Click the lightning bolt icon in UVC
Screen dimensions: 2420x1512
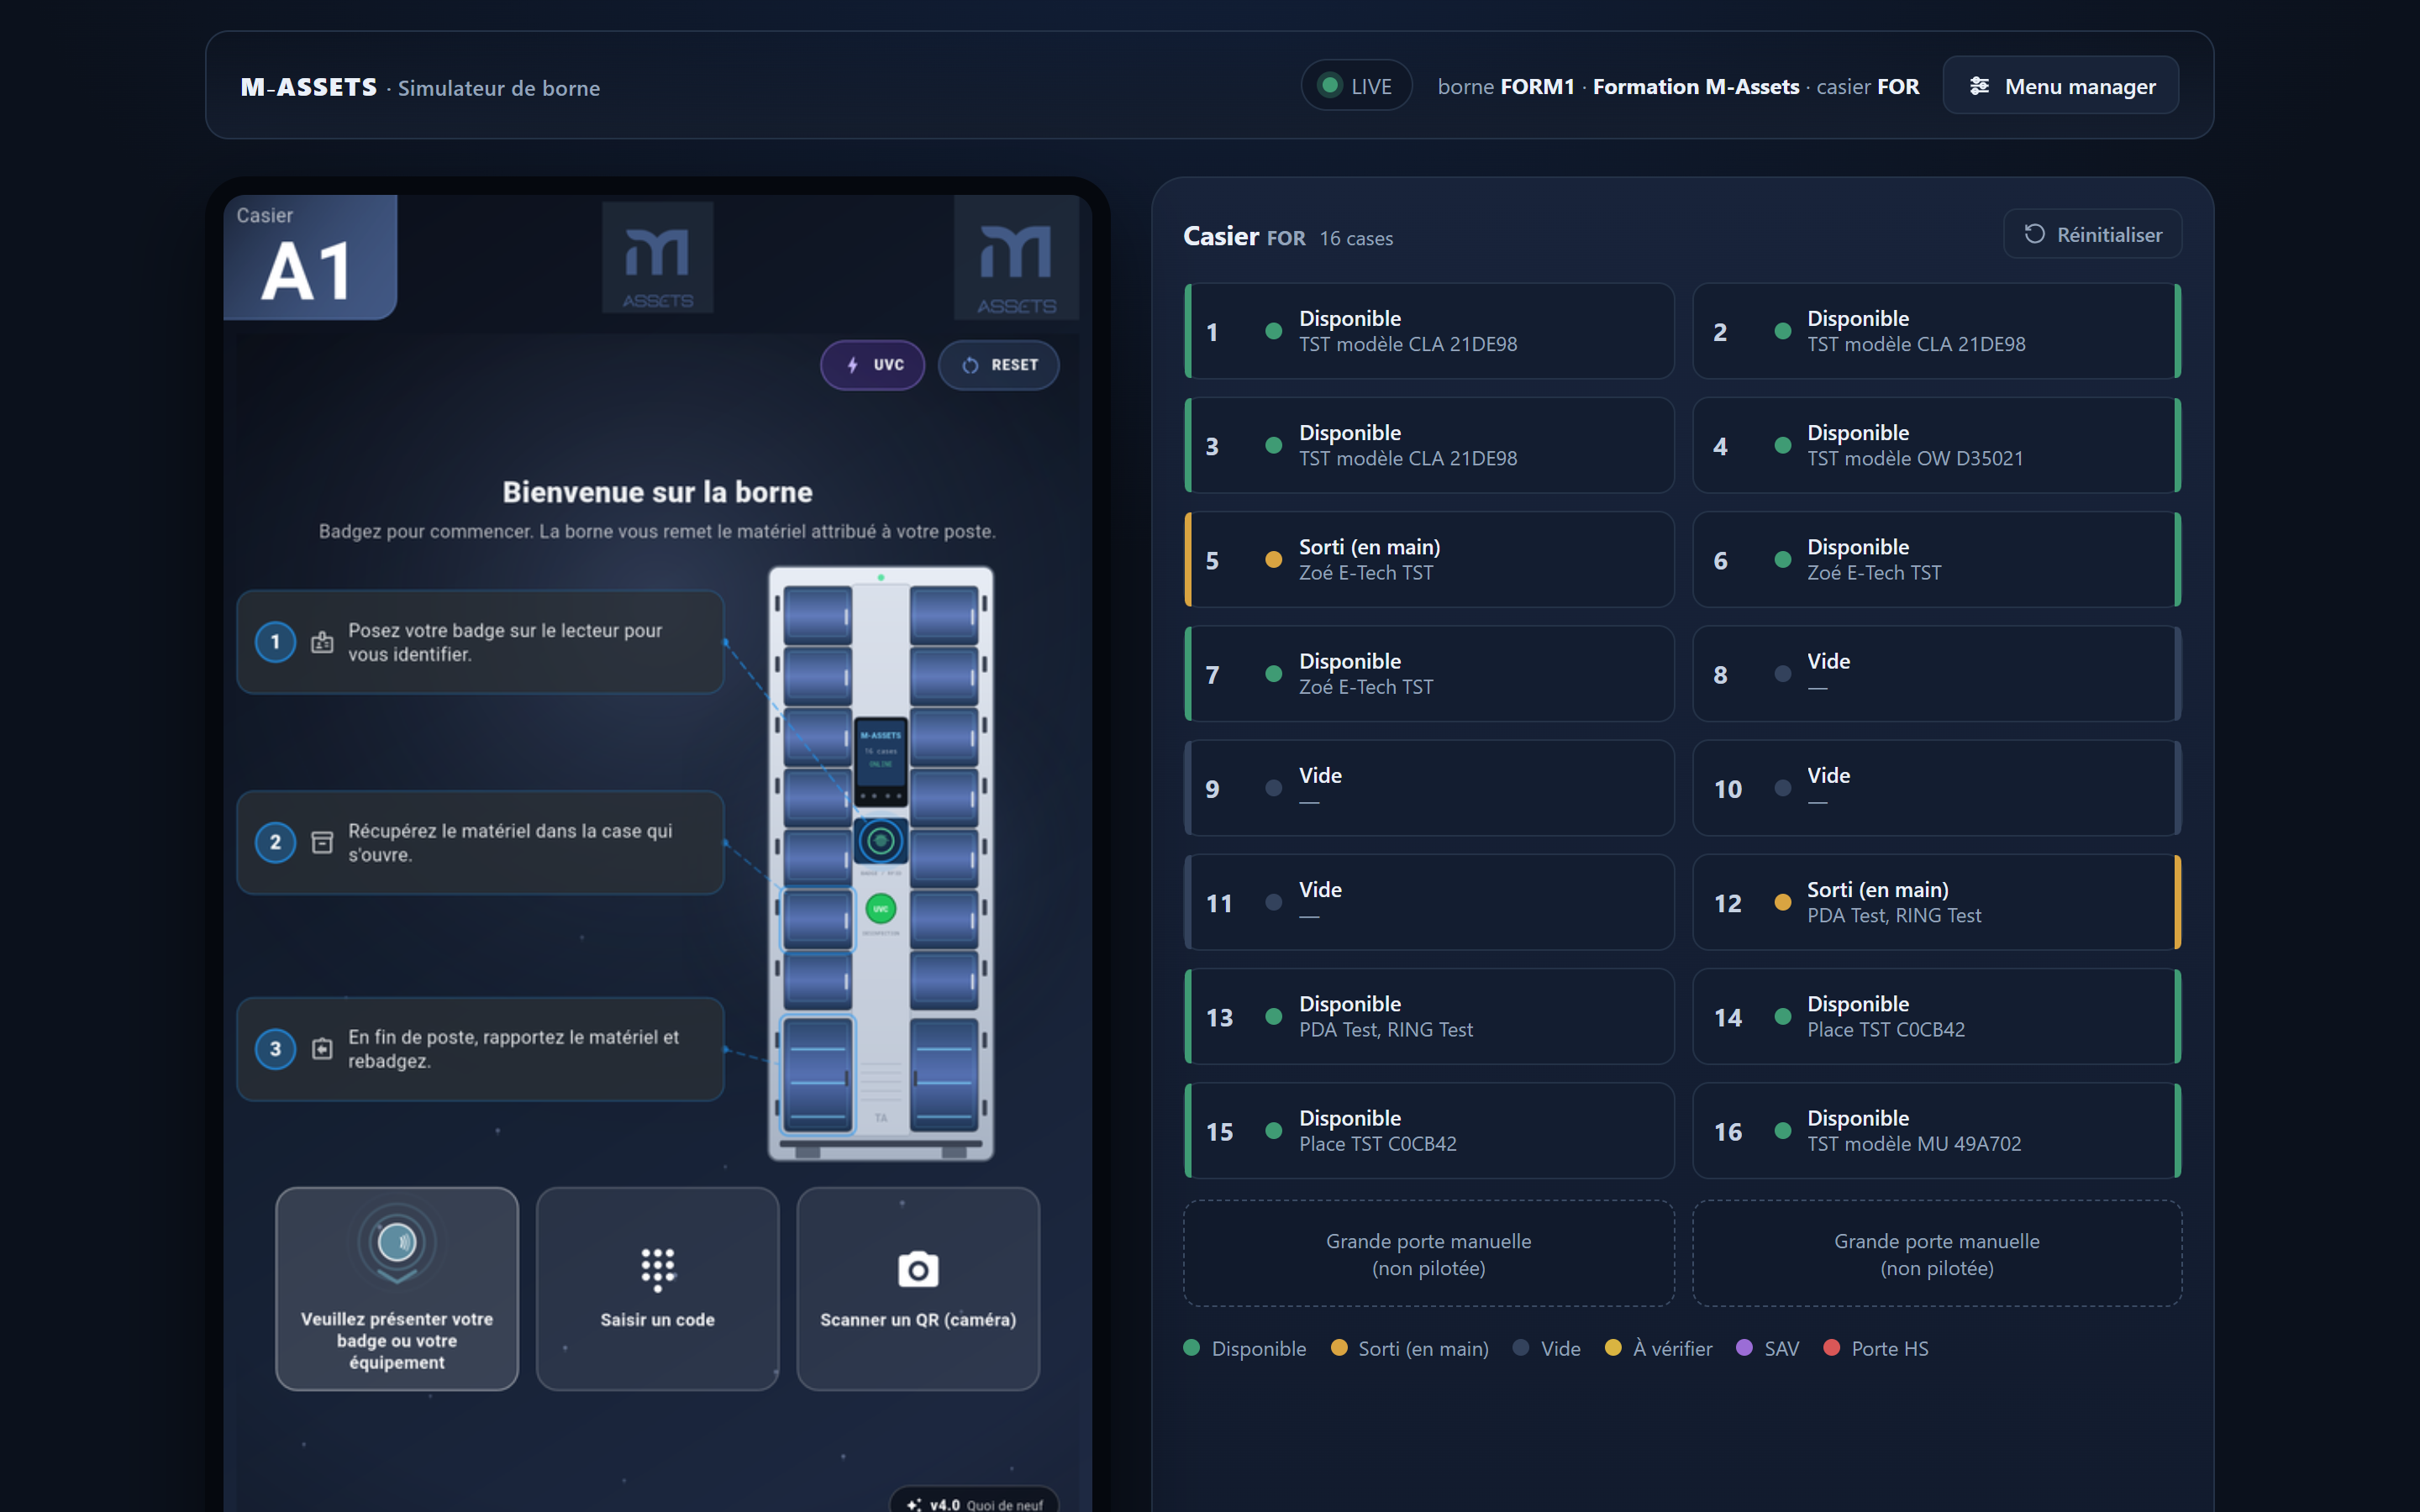pos(852,365)
